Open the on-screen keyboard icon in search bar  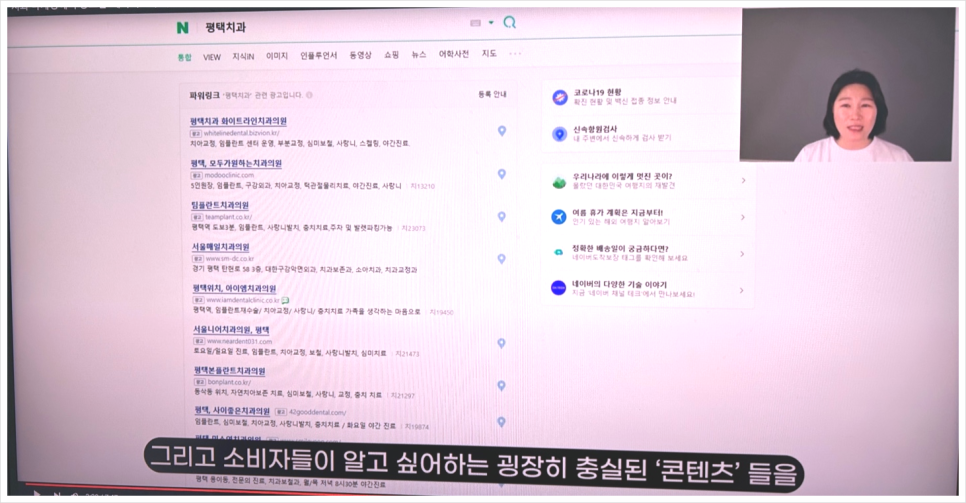pos(476,22)
